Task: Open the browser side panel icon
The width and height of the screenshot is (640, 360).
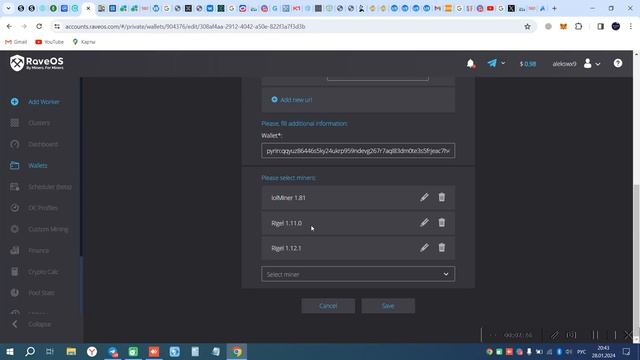Action: pyautogui.click(x=600, y=27)
